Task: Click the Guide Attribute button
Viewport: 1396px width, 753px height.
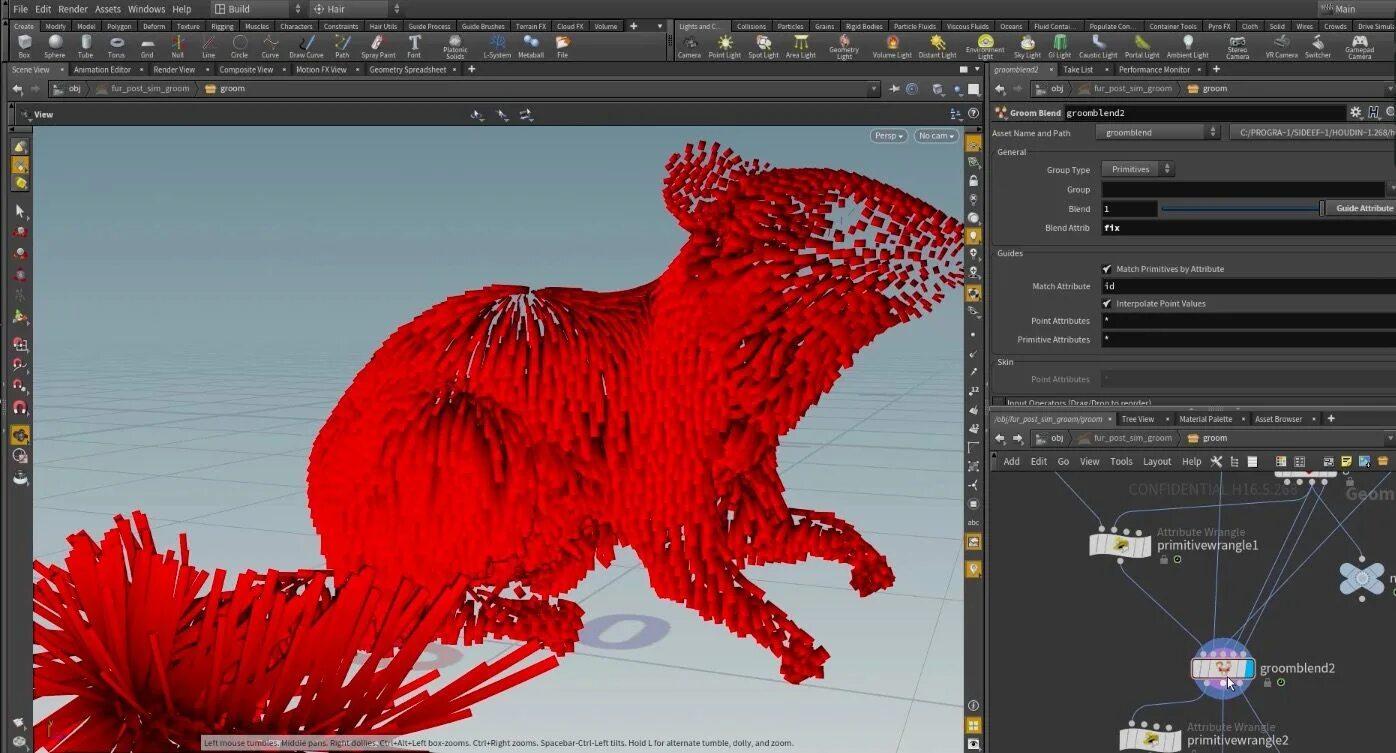Action: click(1363, 208)
